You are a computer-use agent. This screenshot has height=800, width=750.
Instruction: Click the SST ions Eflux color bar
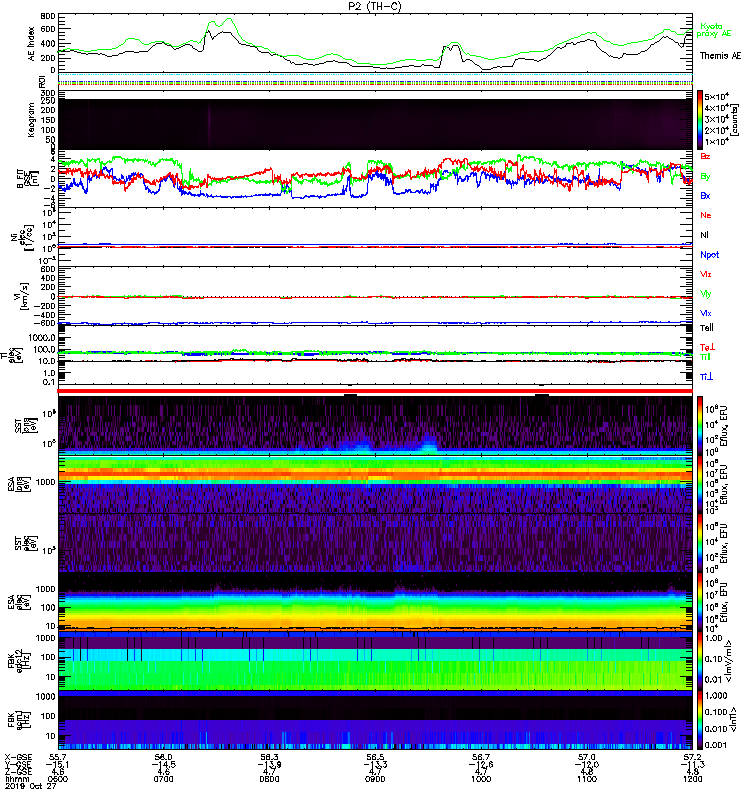click(700, 426)
